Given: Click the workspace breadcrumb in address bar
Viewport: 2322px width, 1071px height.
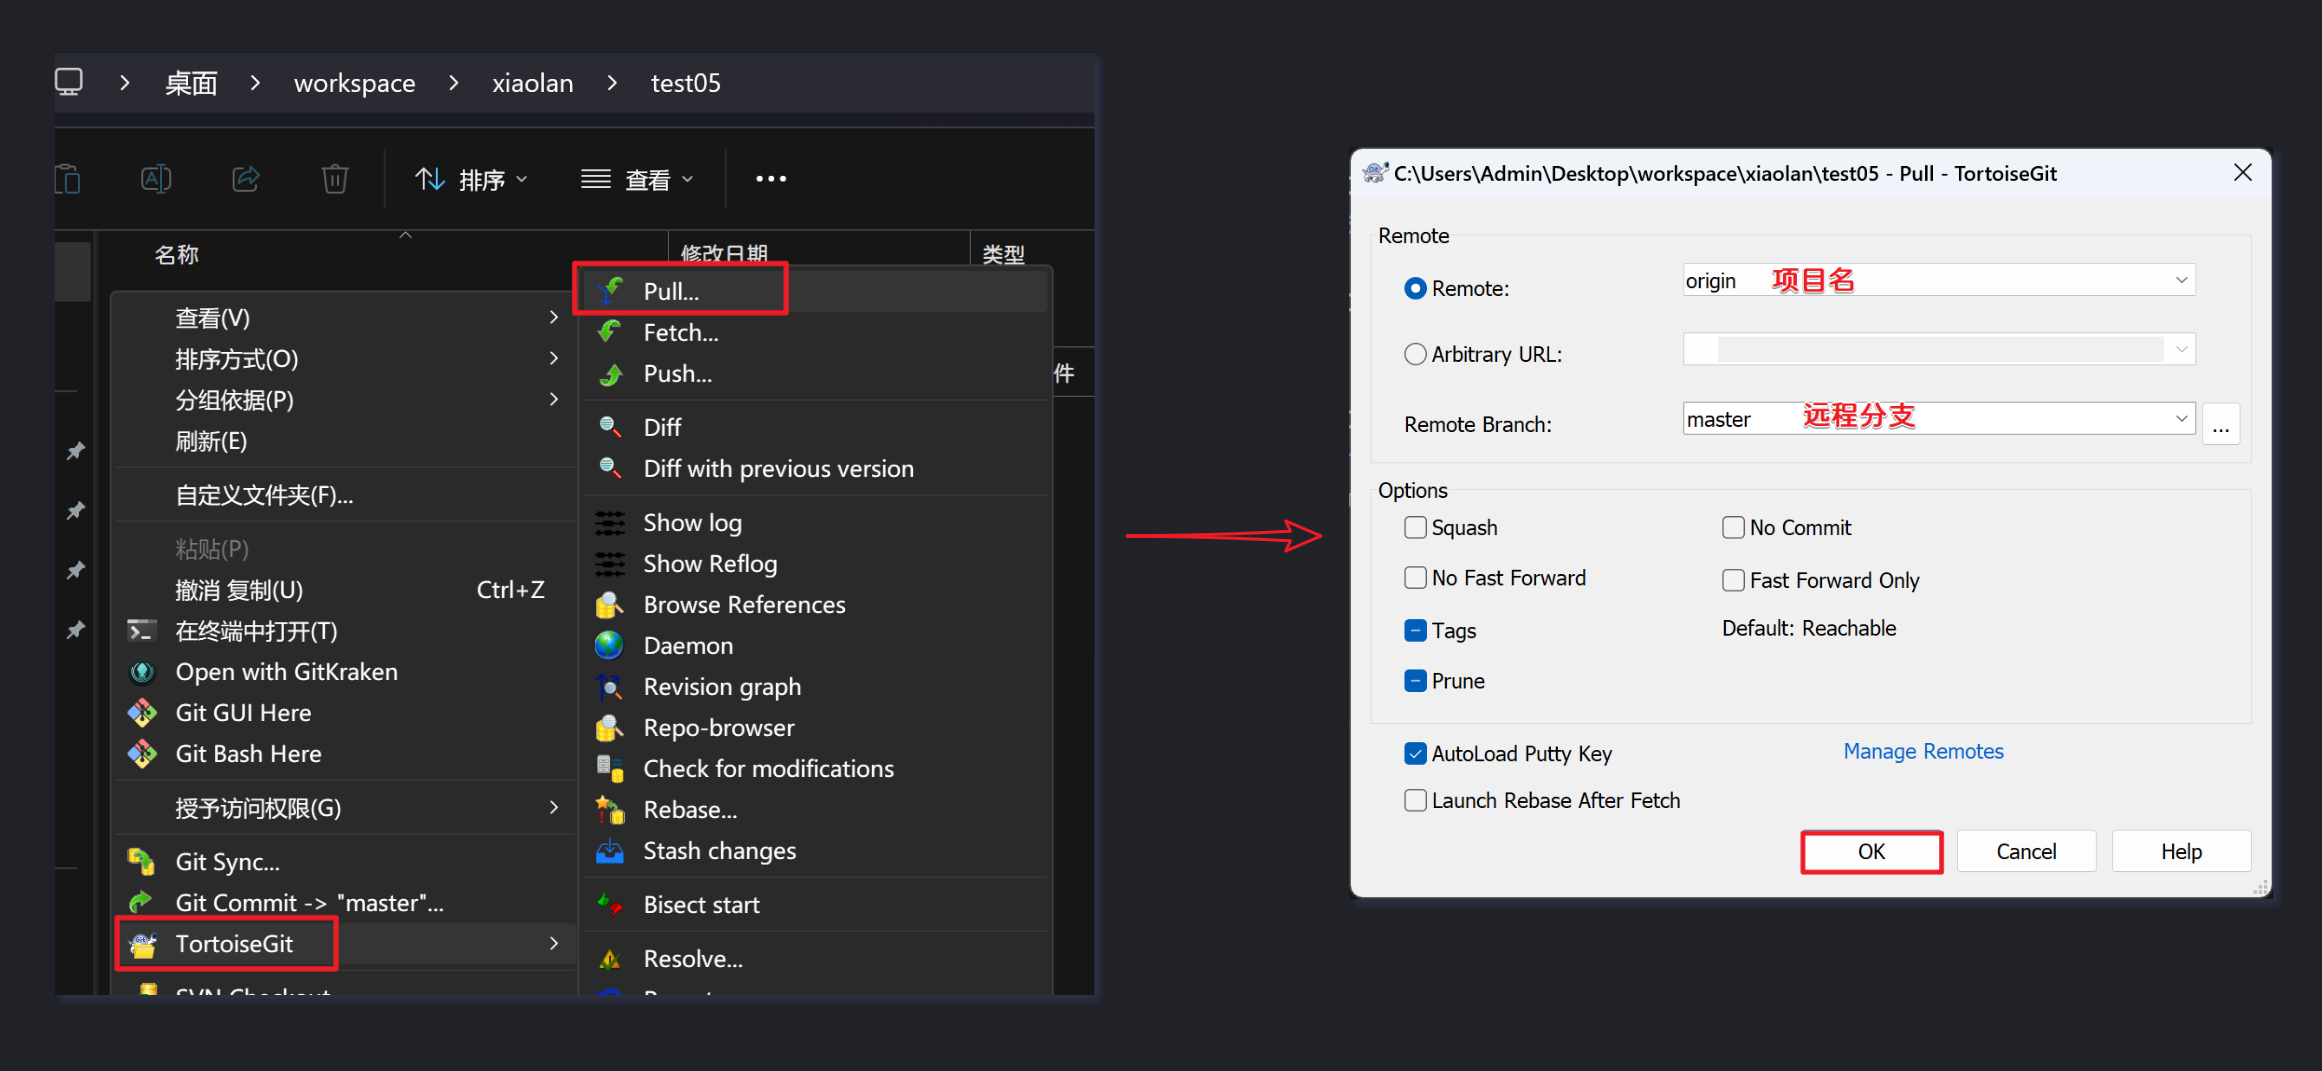Looking at the screenshot, I should click(x=354, y=83).
